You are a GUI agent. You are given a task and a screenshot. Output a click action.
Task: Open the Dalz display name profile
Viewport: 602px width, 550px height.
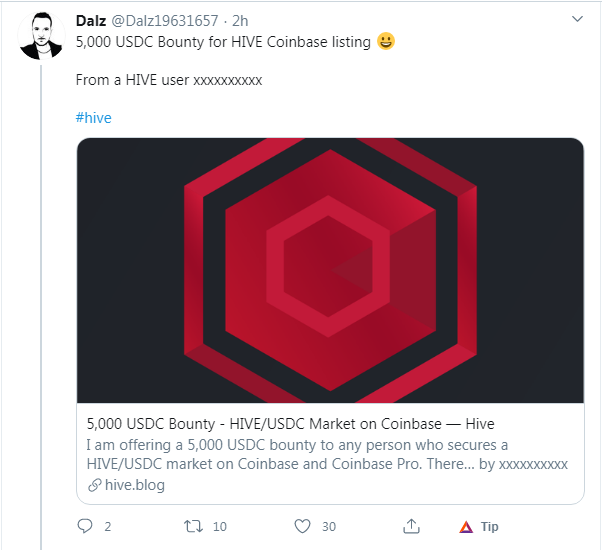pyautogui.click(x=91, y=21)
